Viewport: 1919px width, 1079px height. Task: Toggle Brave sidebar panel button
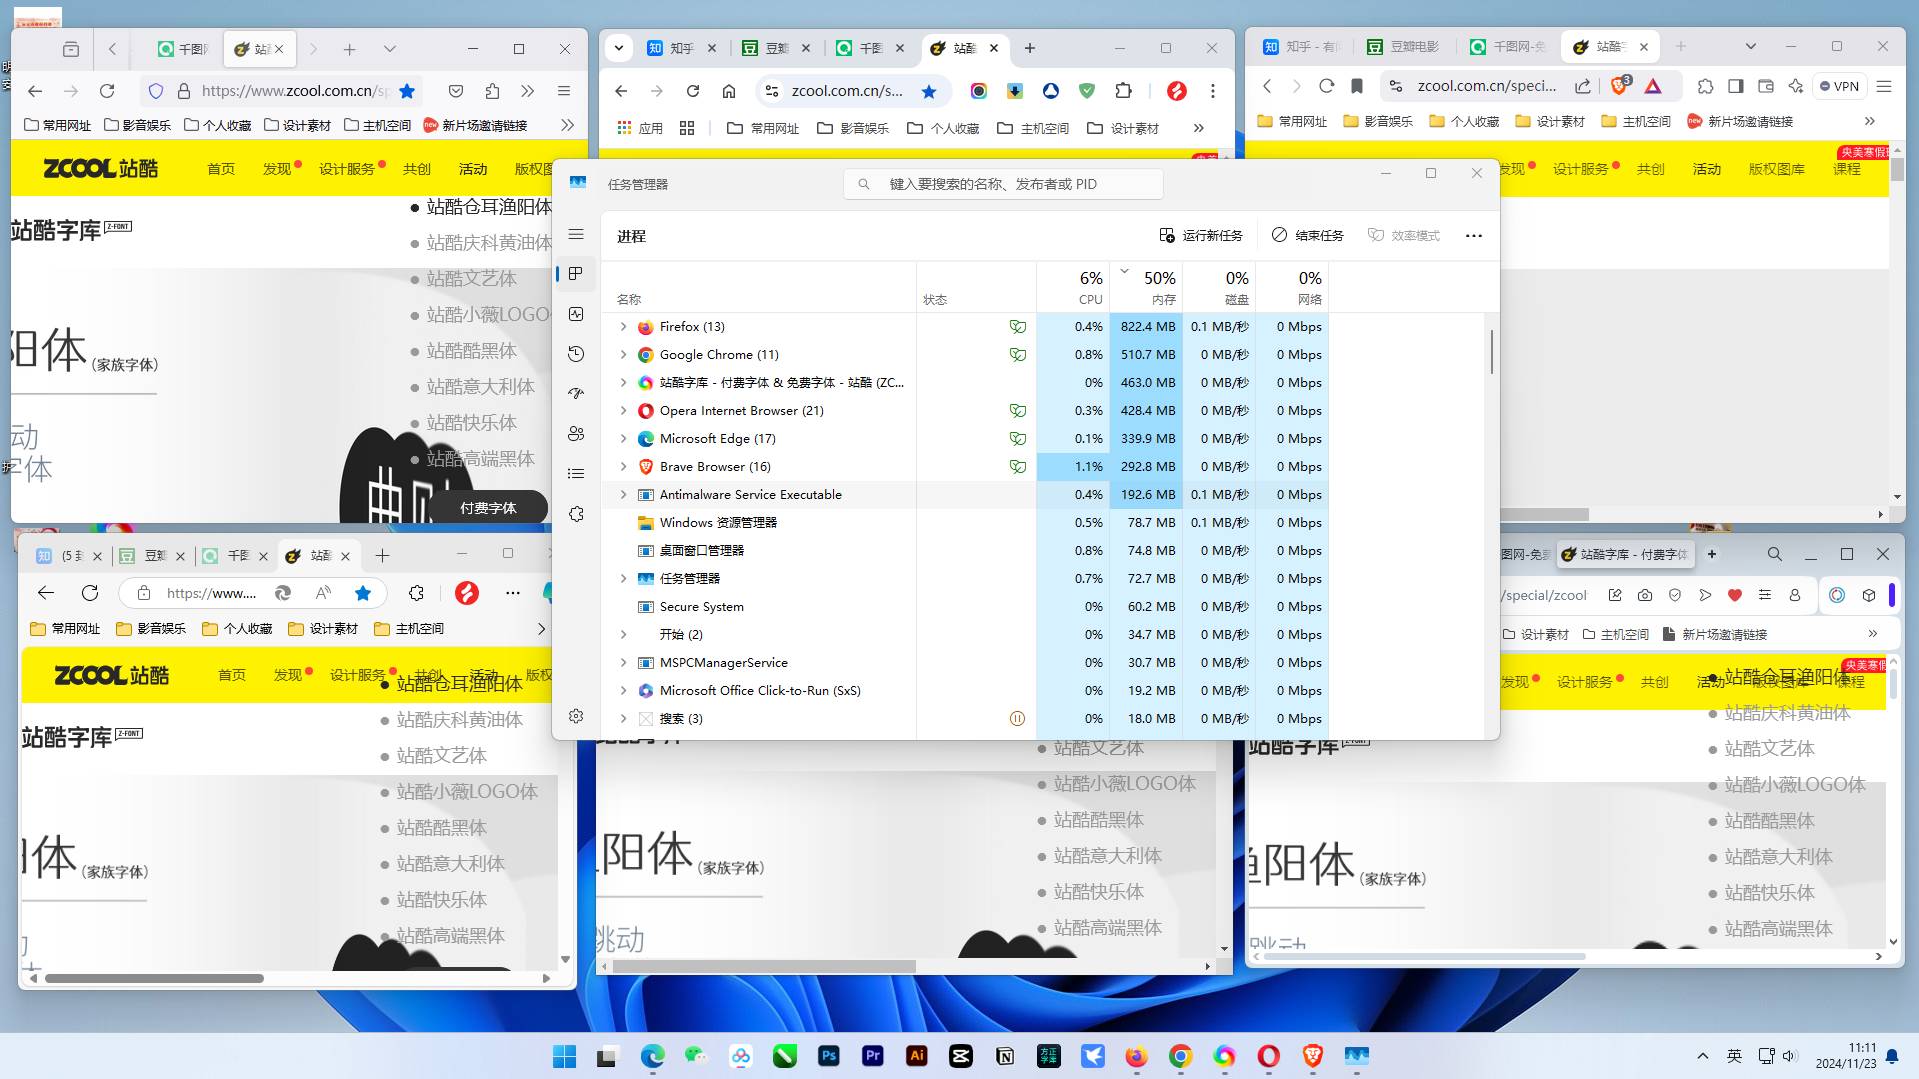coord(1735,86)
